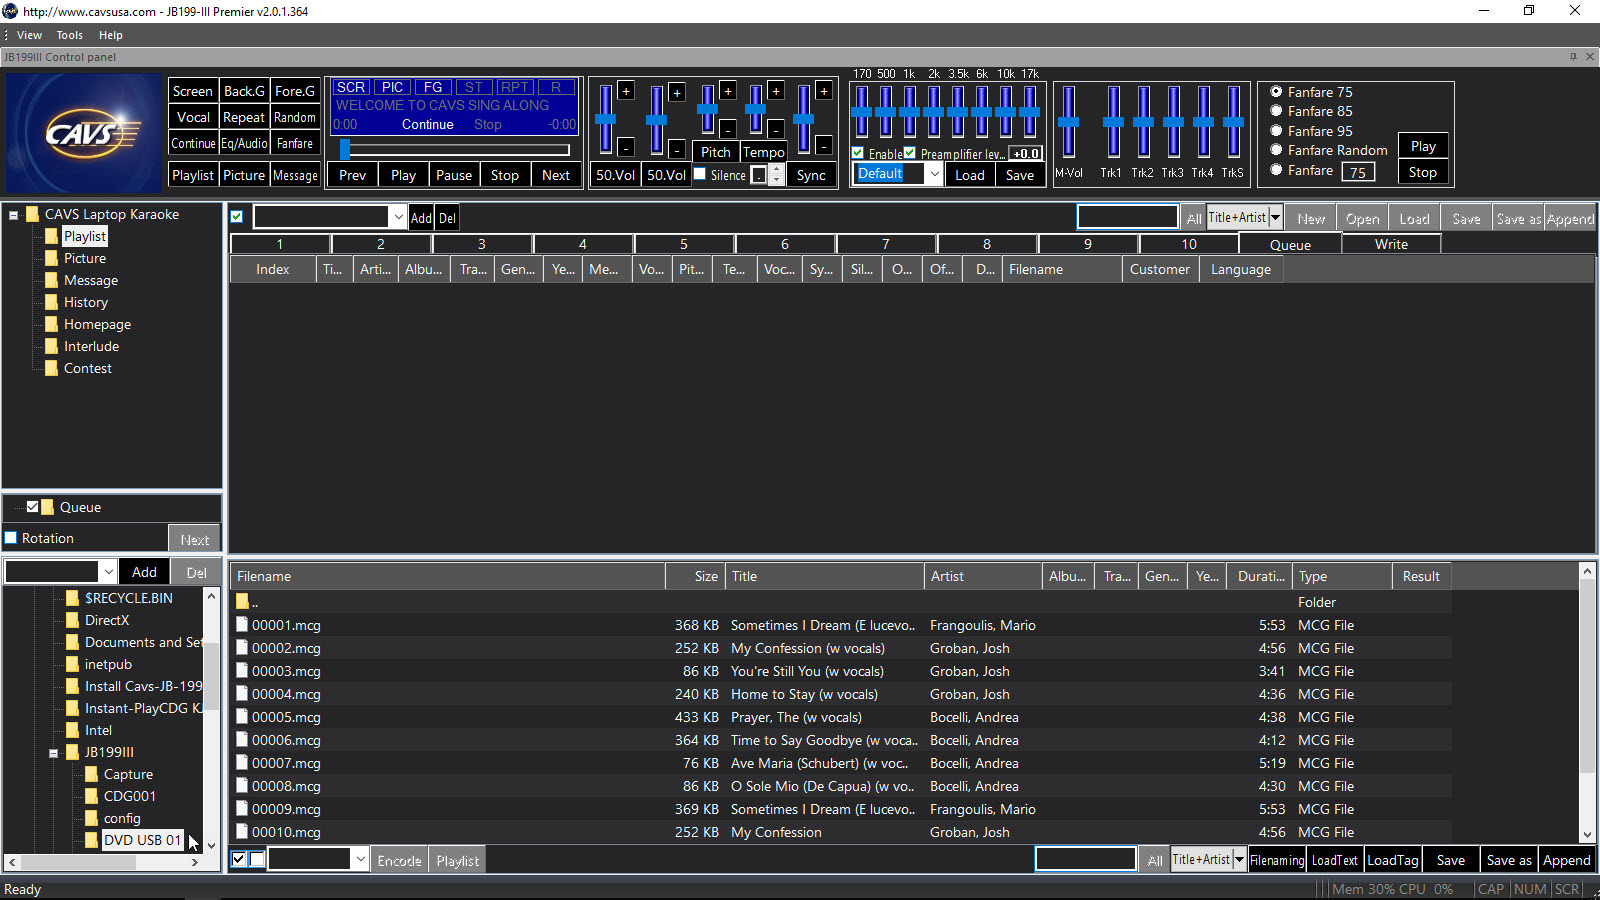Click the config folder icon
The height and width of the screenshot is (900, 1600).
[x=92, y=818]
